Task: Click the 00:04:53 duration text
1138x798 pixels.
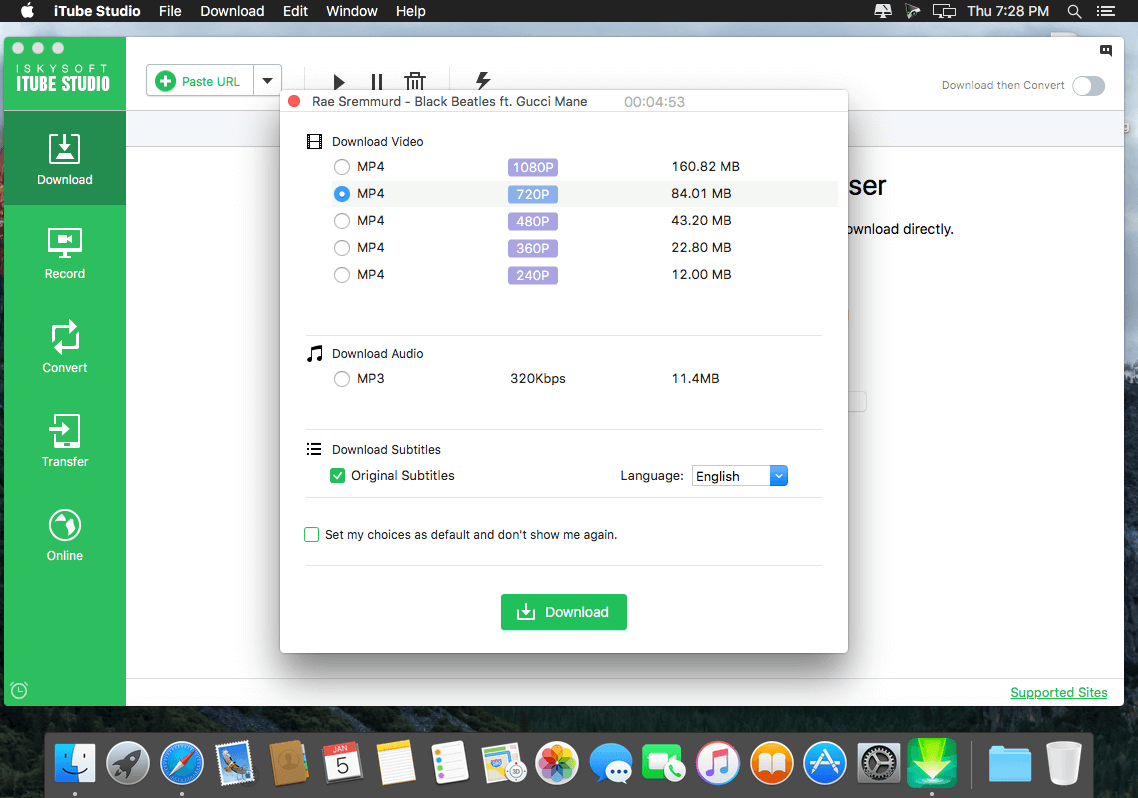Action: click(x=654, y=102)
